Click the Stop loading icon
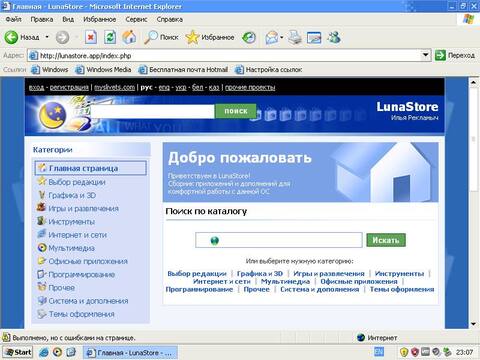The image size is (480, 360). point(90,37)
